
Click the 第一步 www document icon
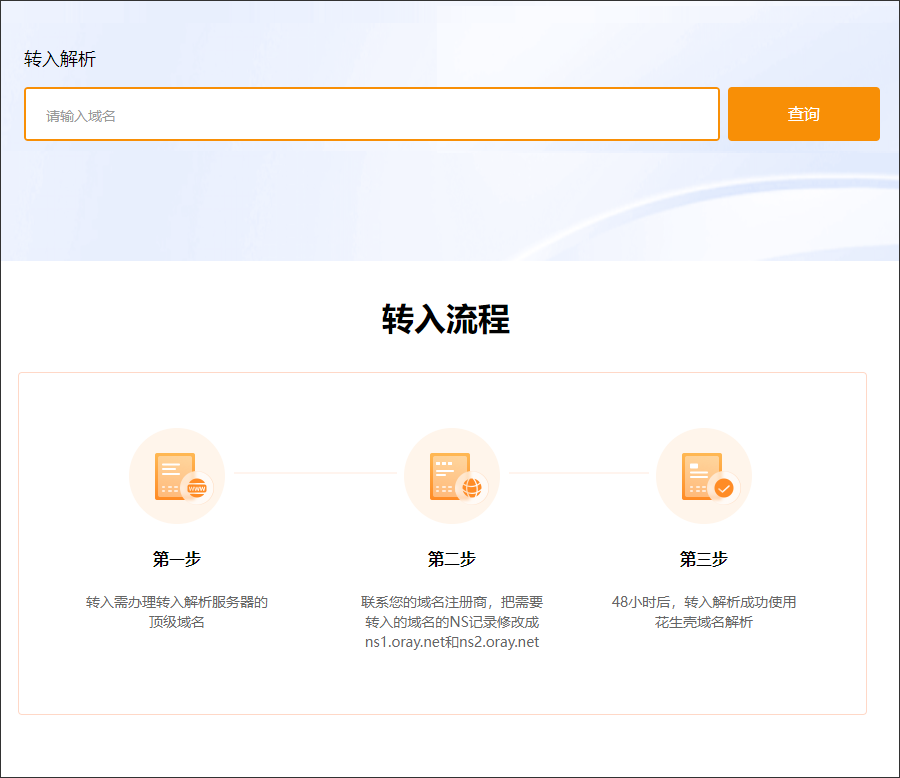[x=177, y=476]
